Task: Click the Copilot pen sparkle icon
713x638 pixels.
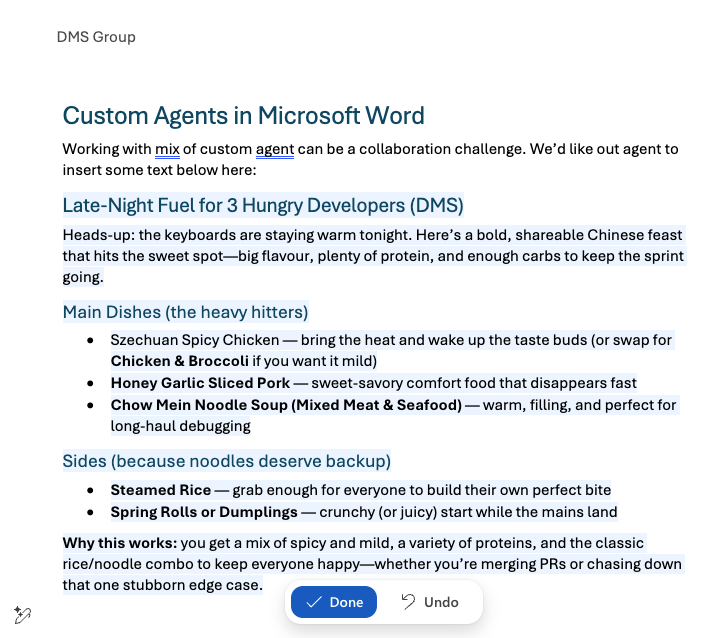Action: click(x=22, y=615)
